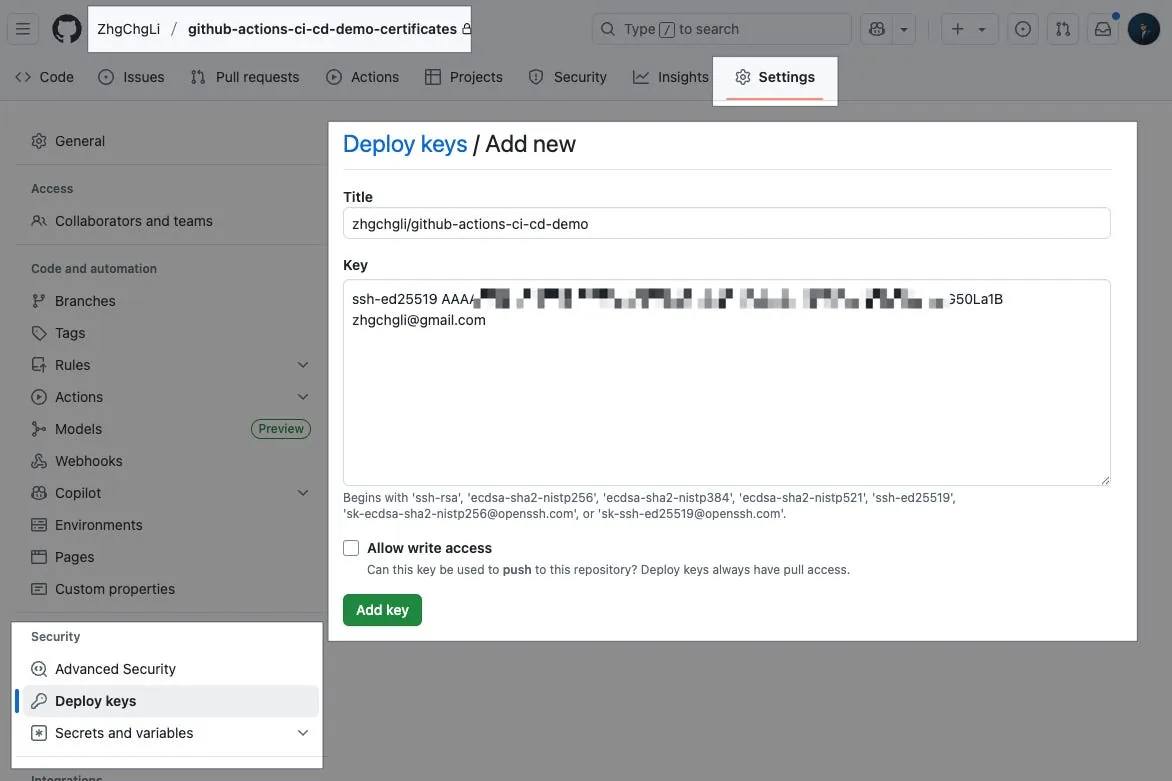The height and width of the screenshot is (781, 1172).
Task: Open the create new plus dropdown
Action: 968,29
